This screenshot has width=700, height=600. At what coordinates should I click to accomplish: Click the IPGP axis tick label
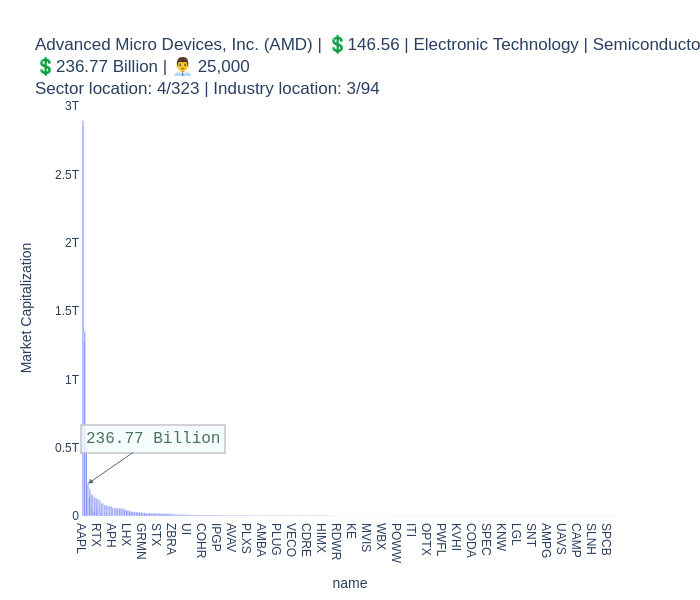(216, 538)
